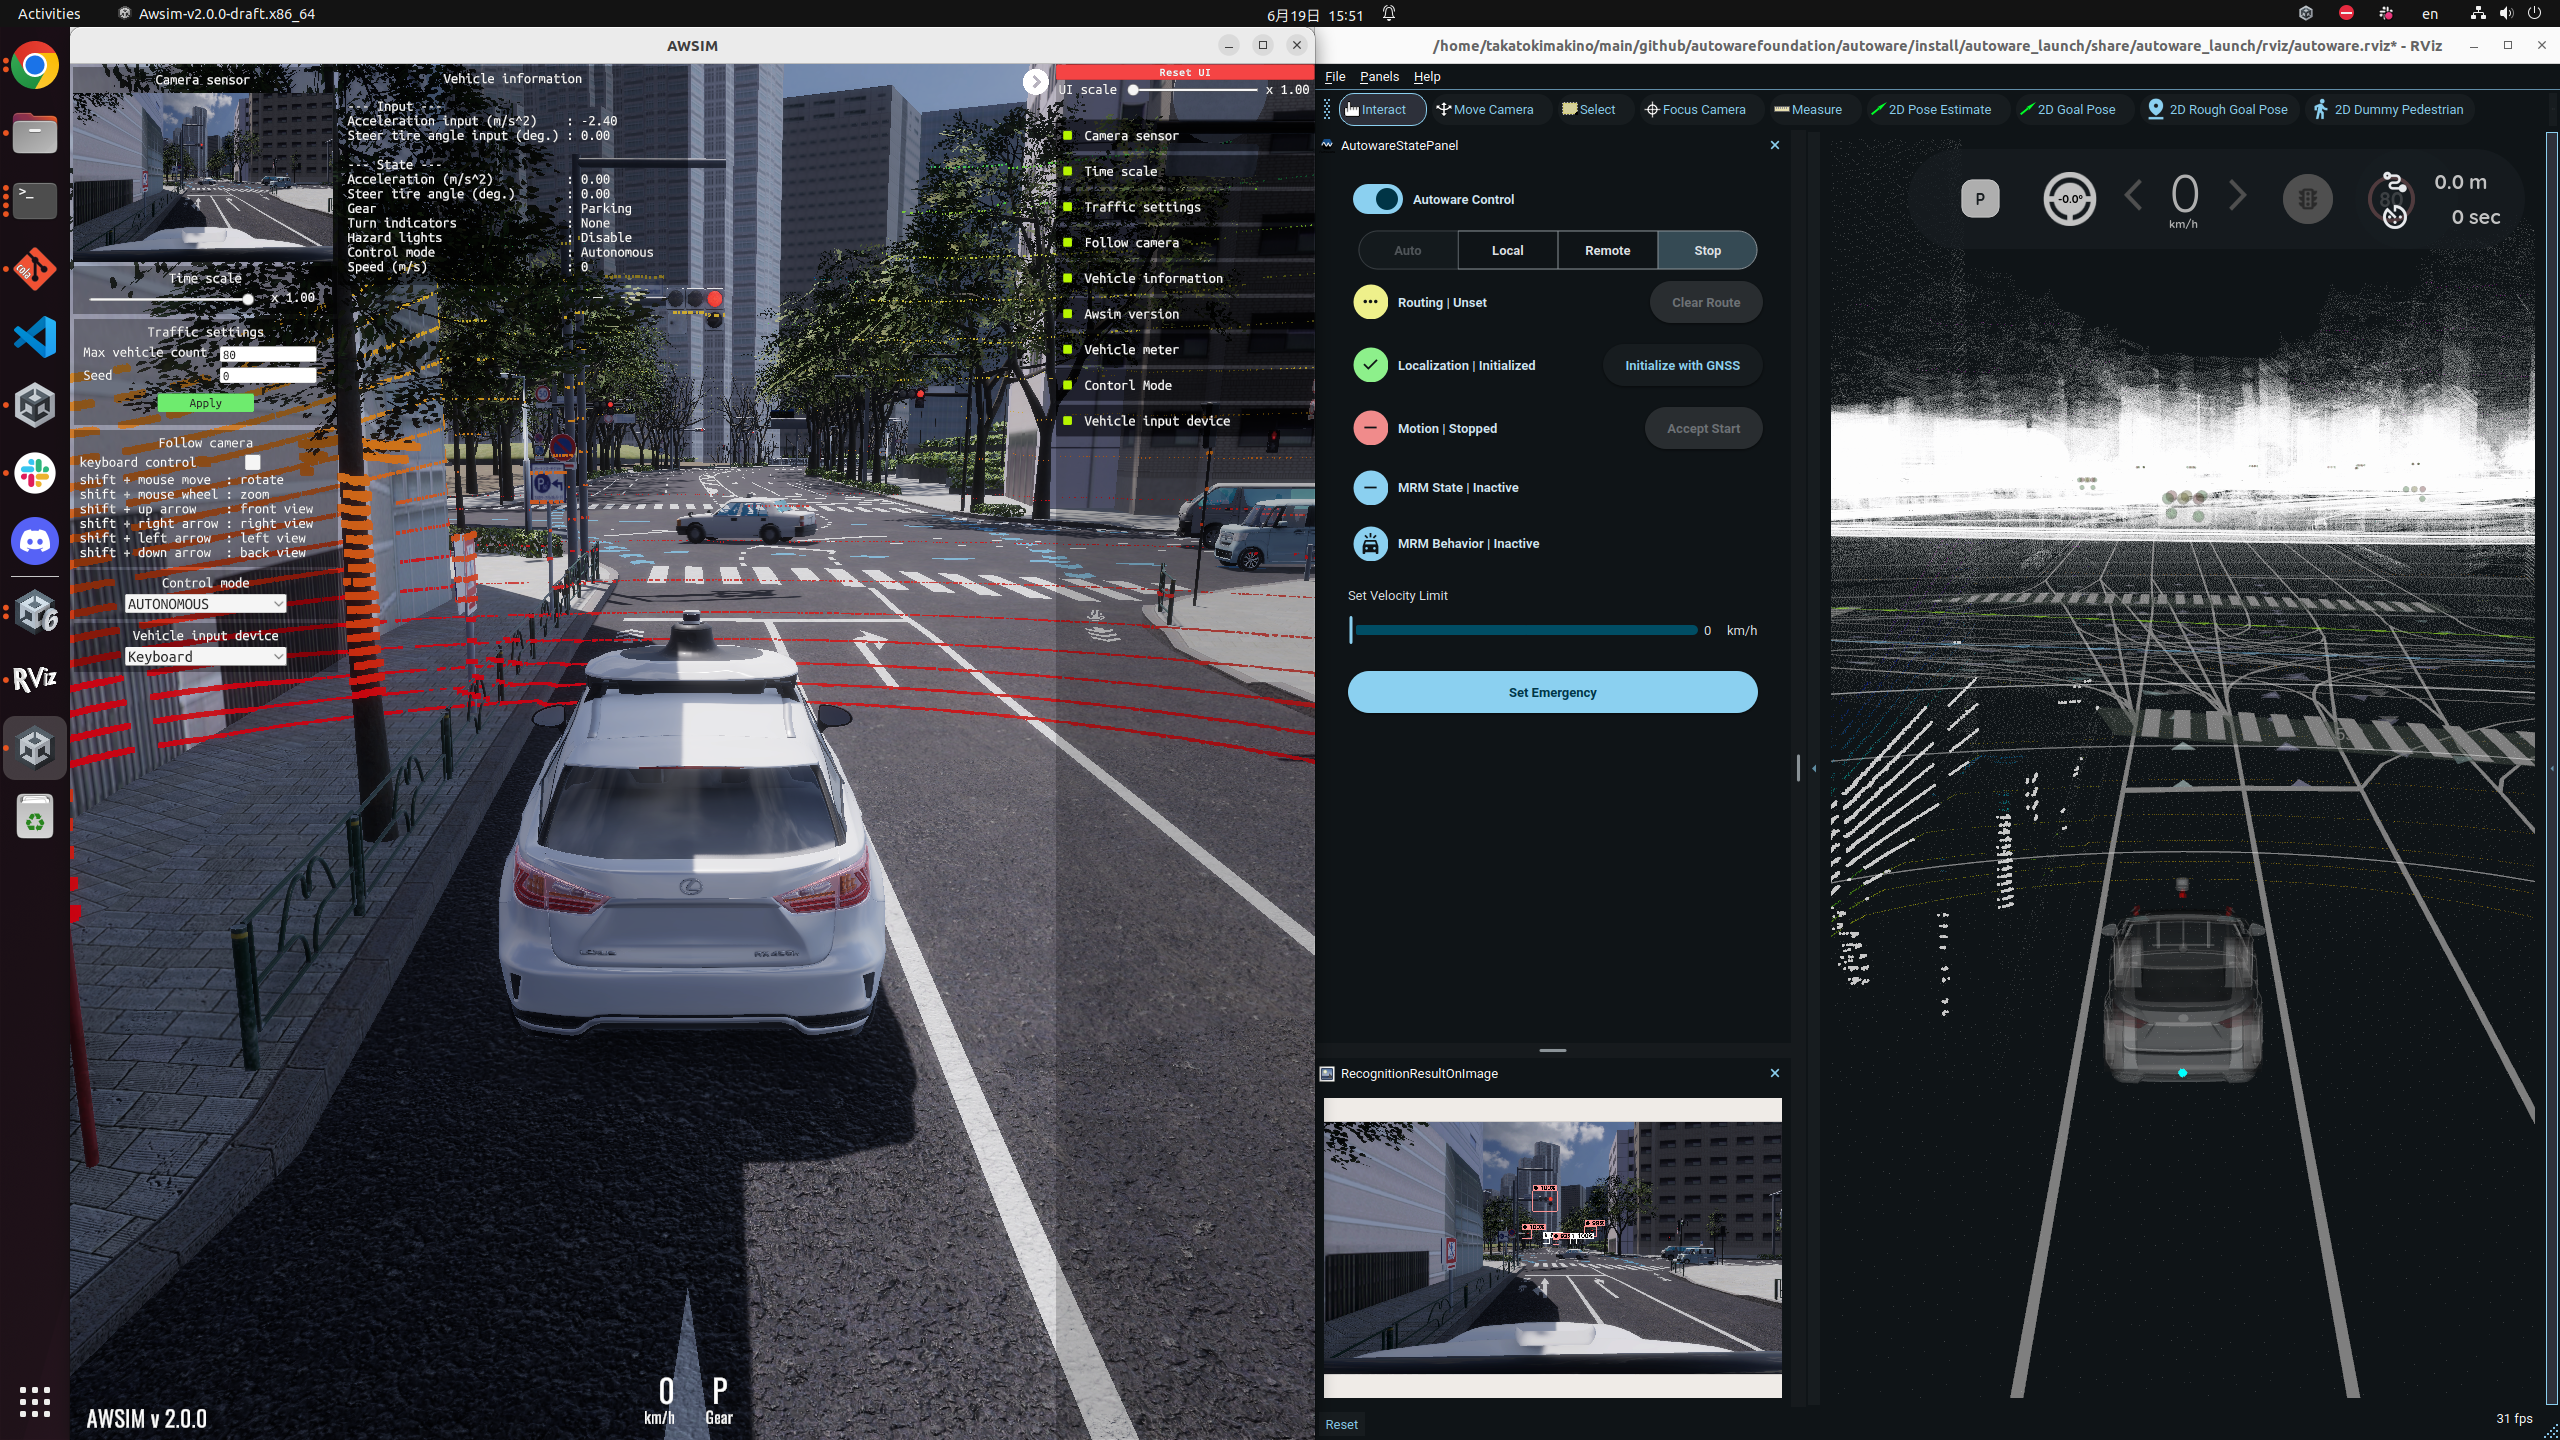The image size is (2560, 1440).
Task: Toggle Vehicle meter panel visibility
Action: pyautogui.click(x=1068, y=350)
